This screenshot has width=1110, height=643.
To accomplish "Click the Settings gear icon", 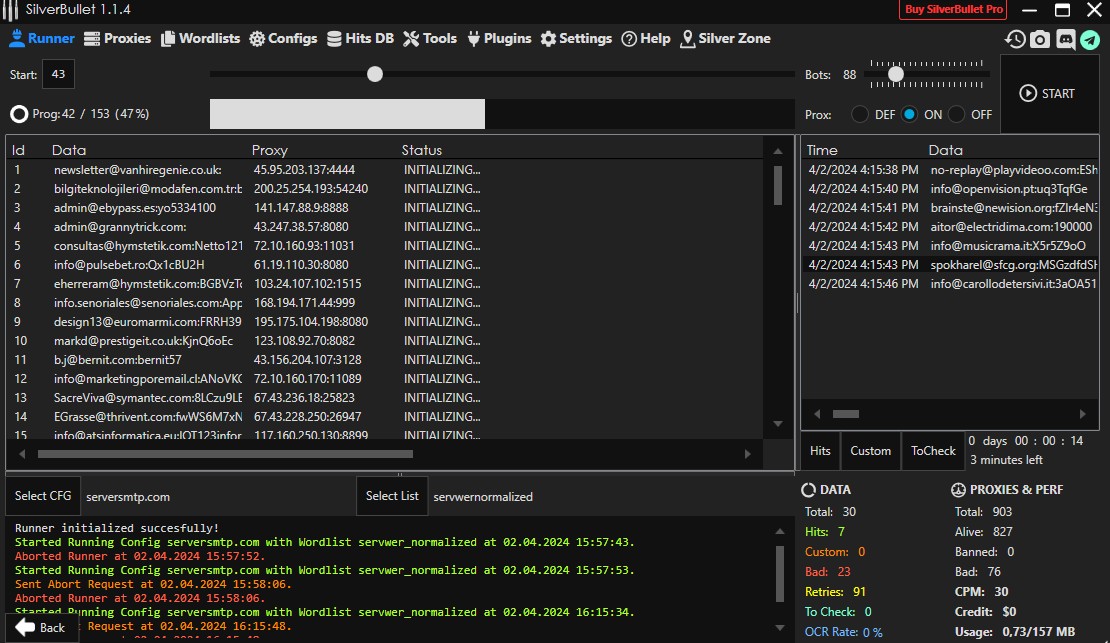I will point(549,39).
